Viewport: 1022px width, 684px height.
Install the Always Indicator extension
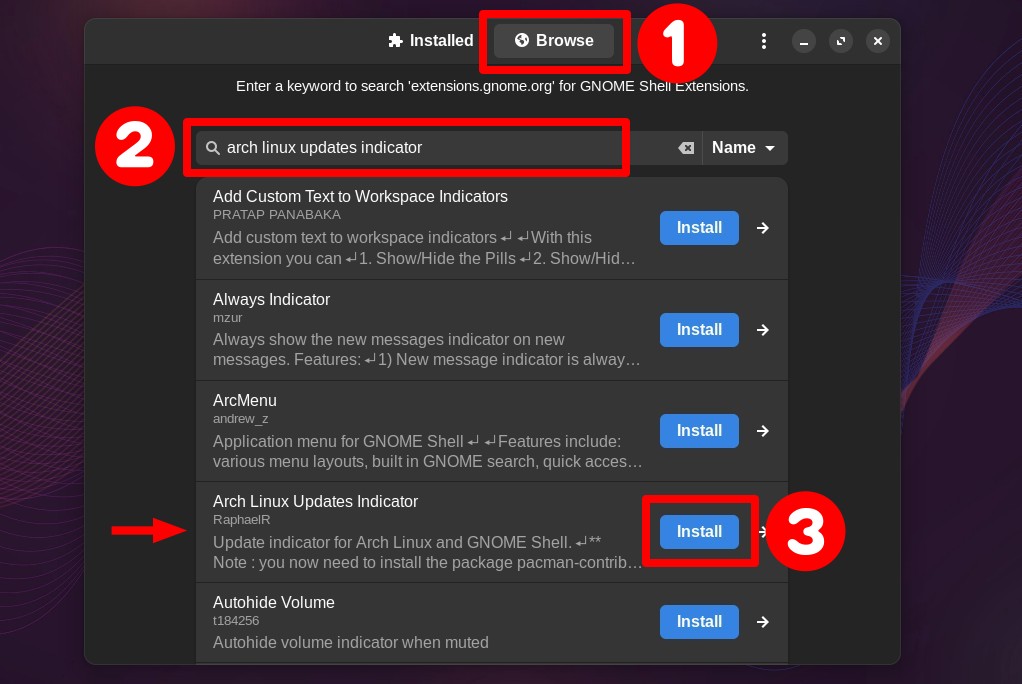pyautogui.click(x=699, y=330)
